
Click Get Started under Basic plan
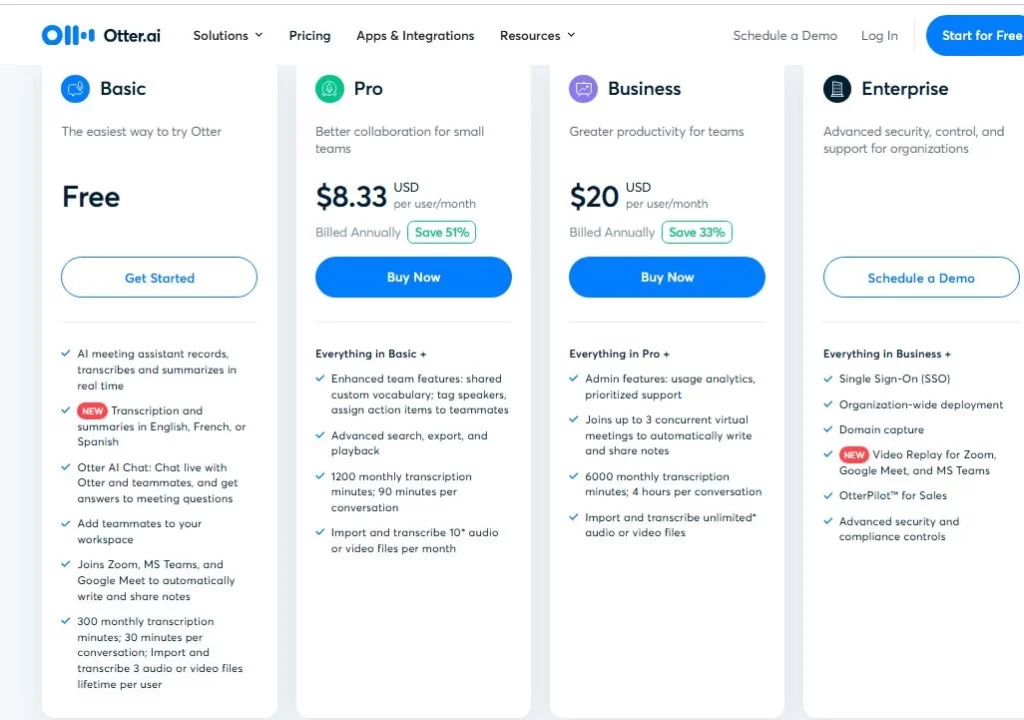click(x=159, y=278)
